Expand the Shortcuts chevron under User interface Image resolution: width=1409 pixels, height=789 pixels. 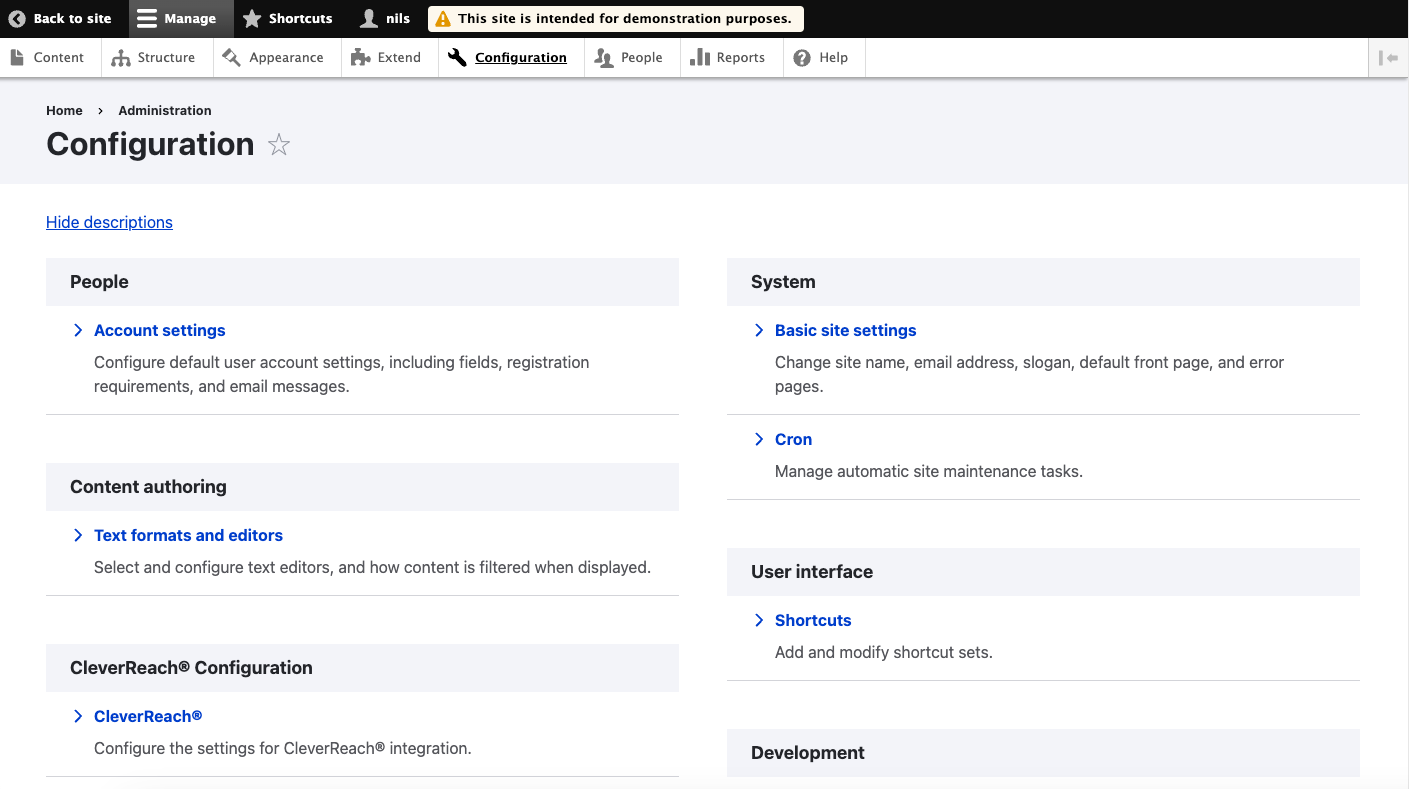tap(759, 620)
